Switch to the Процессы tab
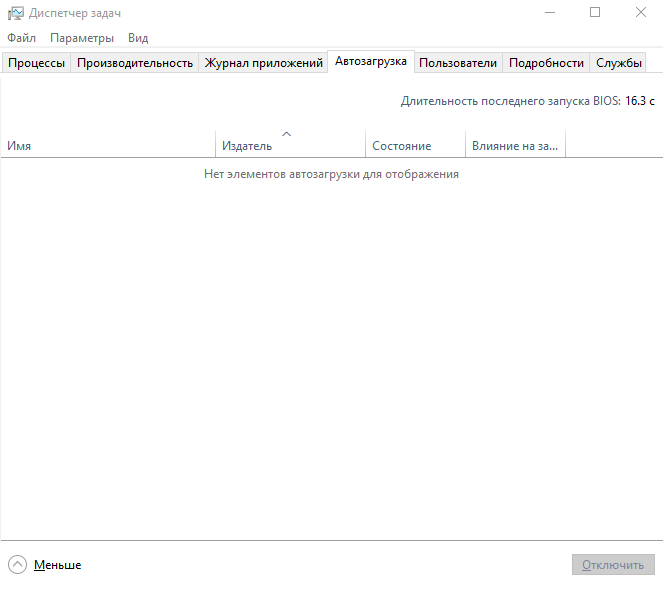The height and width of the screenshot is (589, 663). [x=36, y=63]
